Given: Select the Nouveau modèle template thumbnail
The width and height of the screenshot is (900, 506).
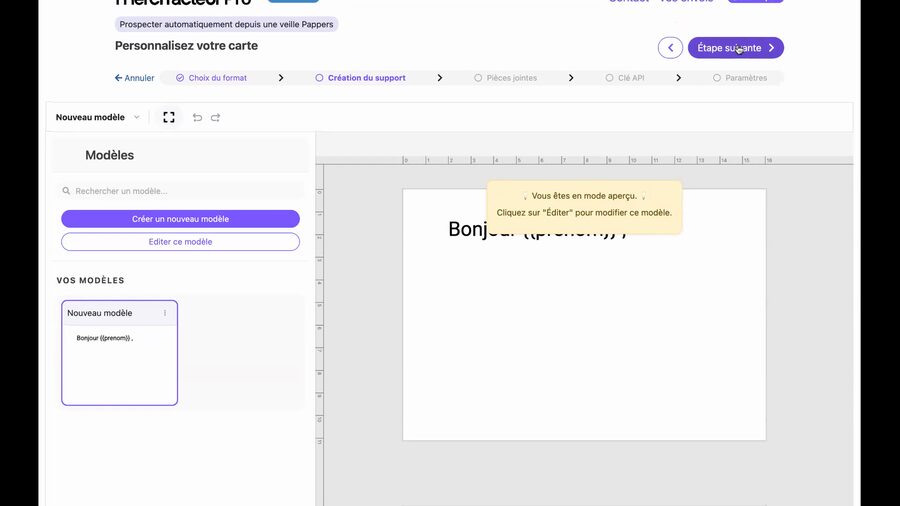Looking at the screenshot, I should tap(119, 353).
